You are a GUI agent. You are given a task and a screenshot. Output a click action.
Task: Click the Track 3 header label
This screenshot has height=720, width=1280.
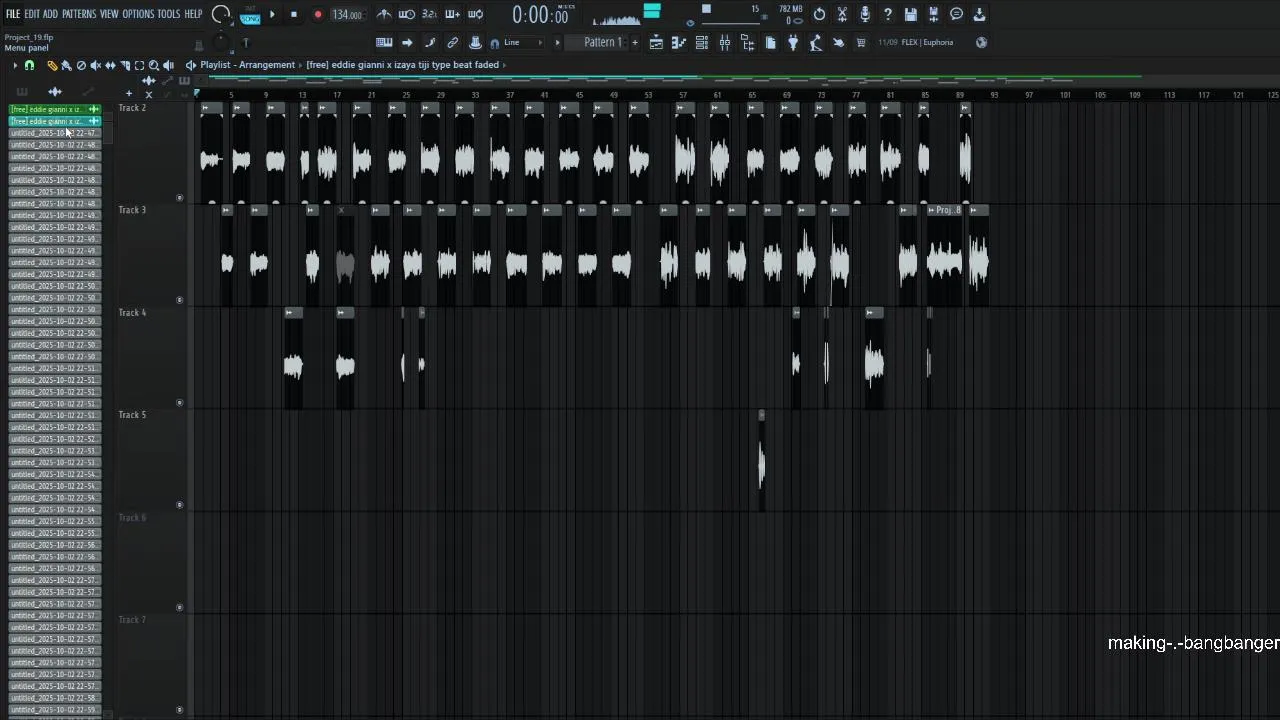[132, 210]
